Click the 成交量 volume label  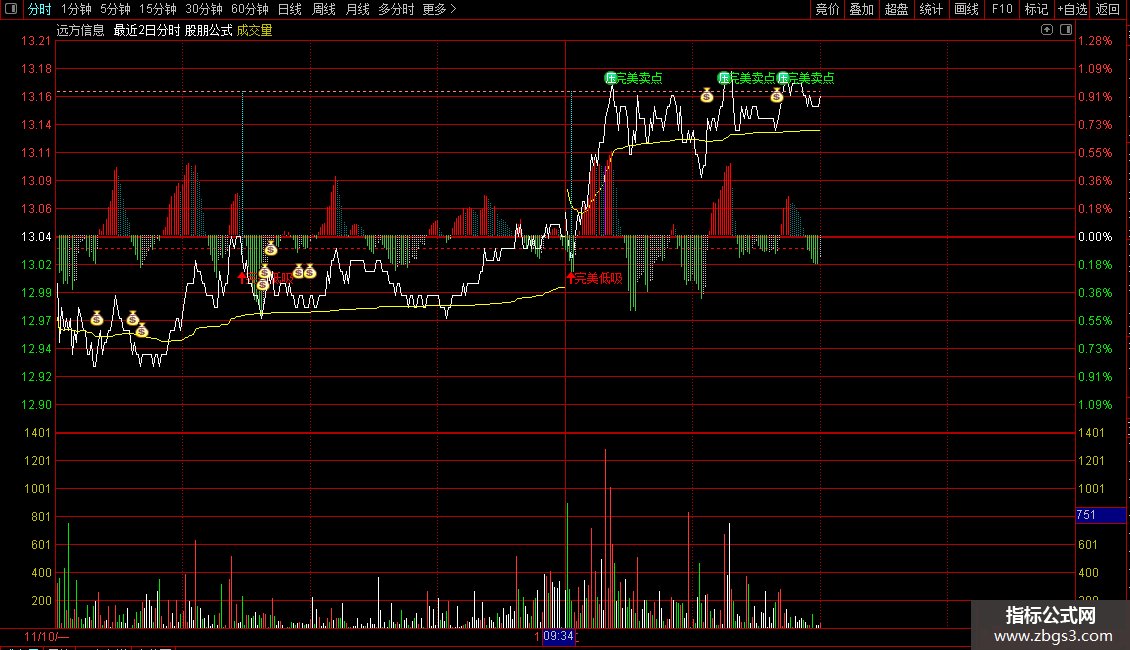click(x=254, y=30)
